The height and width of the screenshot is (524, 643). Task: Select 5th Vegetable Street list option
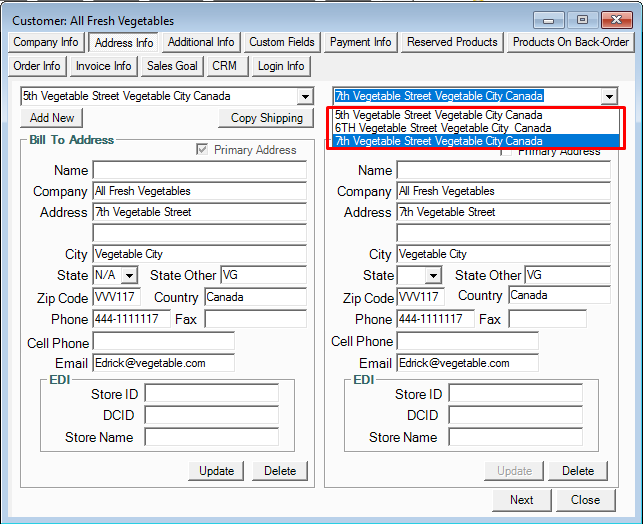[x=439, y=115]
